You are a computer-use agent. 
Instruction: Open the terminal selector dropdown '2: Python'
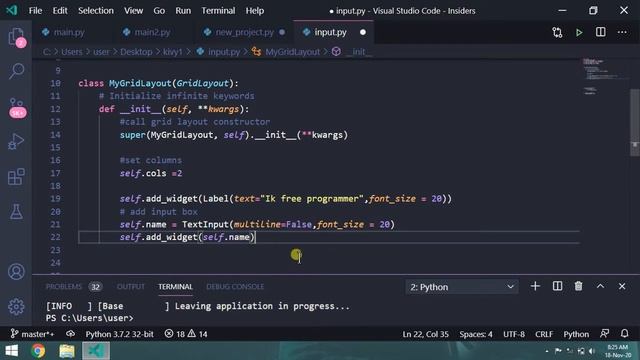(462, 287)
